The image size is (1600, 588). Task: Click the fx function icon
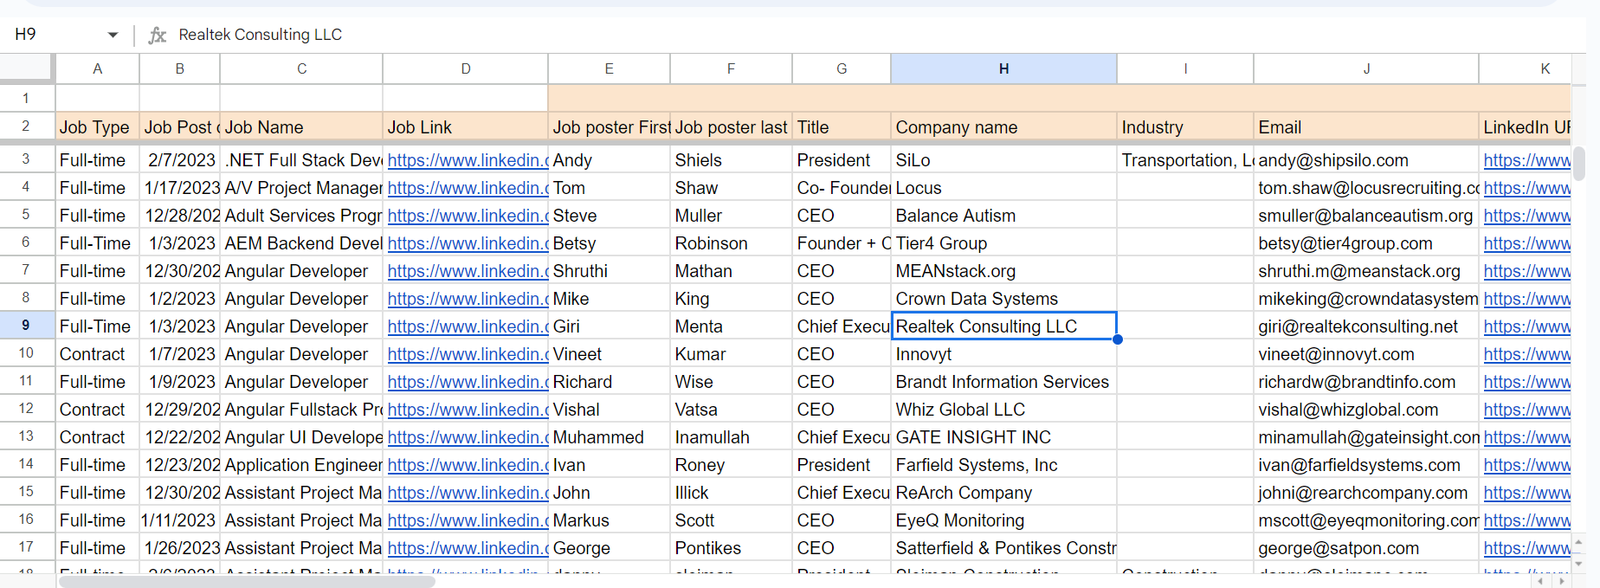(x=157, y=35)
